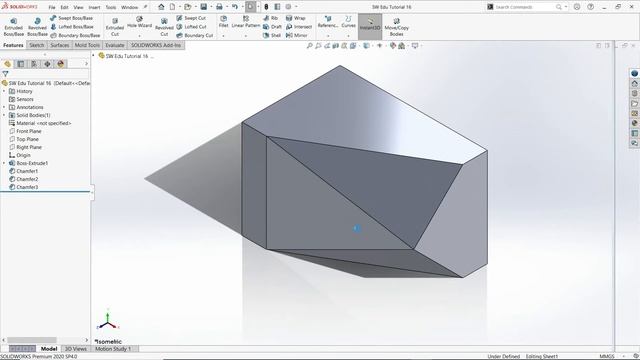The width and height of the screenshot is (640, 360).
Task: Open the Insert menu
Action: (94, 7)
